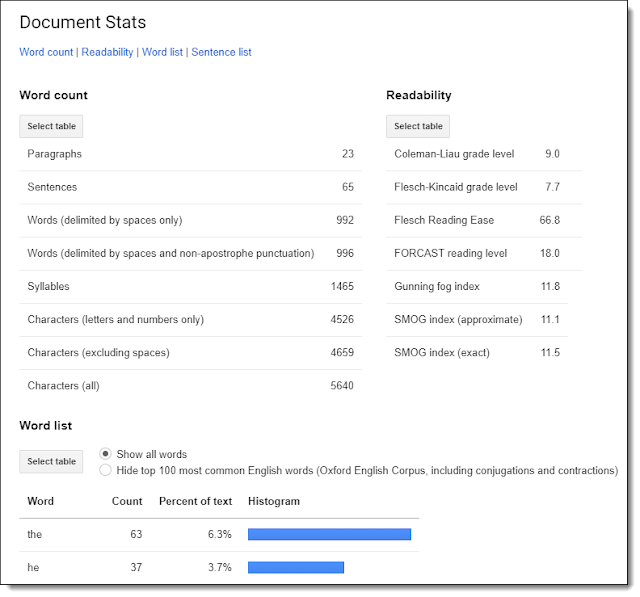Click the histogram bar for 'he'
640x597 pixels.
pos(295,567)
